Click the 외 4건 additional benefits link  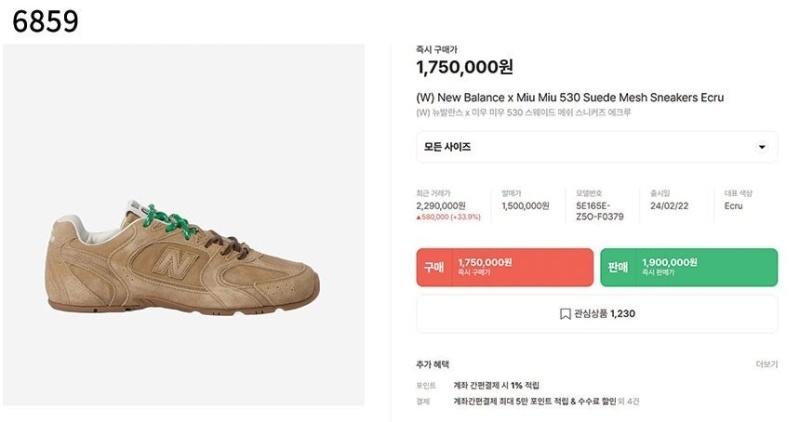[x=630, y=401]
